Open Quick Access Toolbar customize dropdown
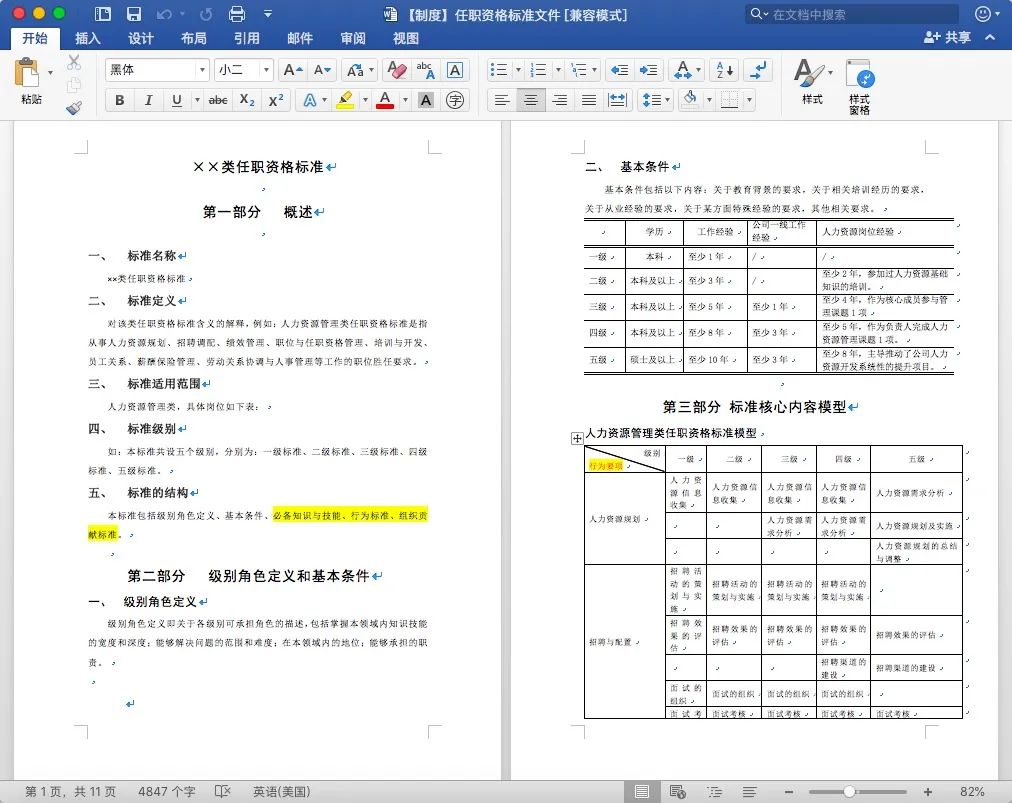The width and height of the screenshot is (1012, 803). click(x=268, y=14)
